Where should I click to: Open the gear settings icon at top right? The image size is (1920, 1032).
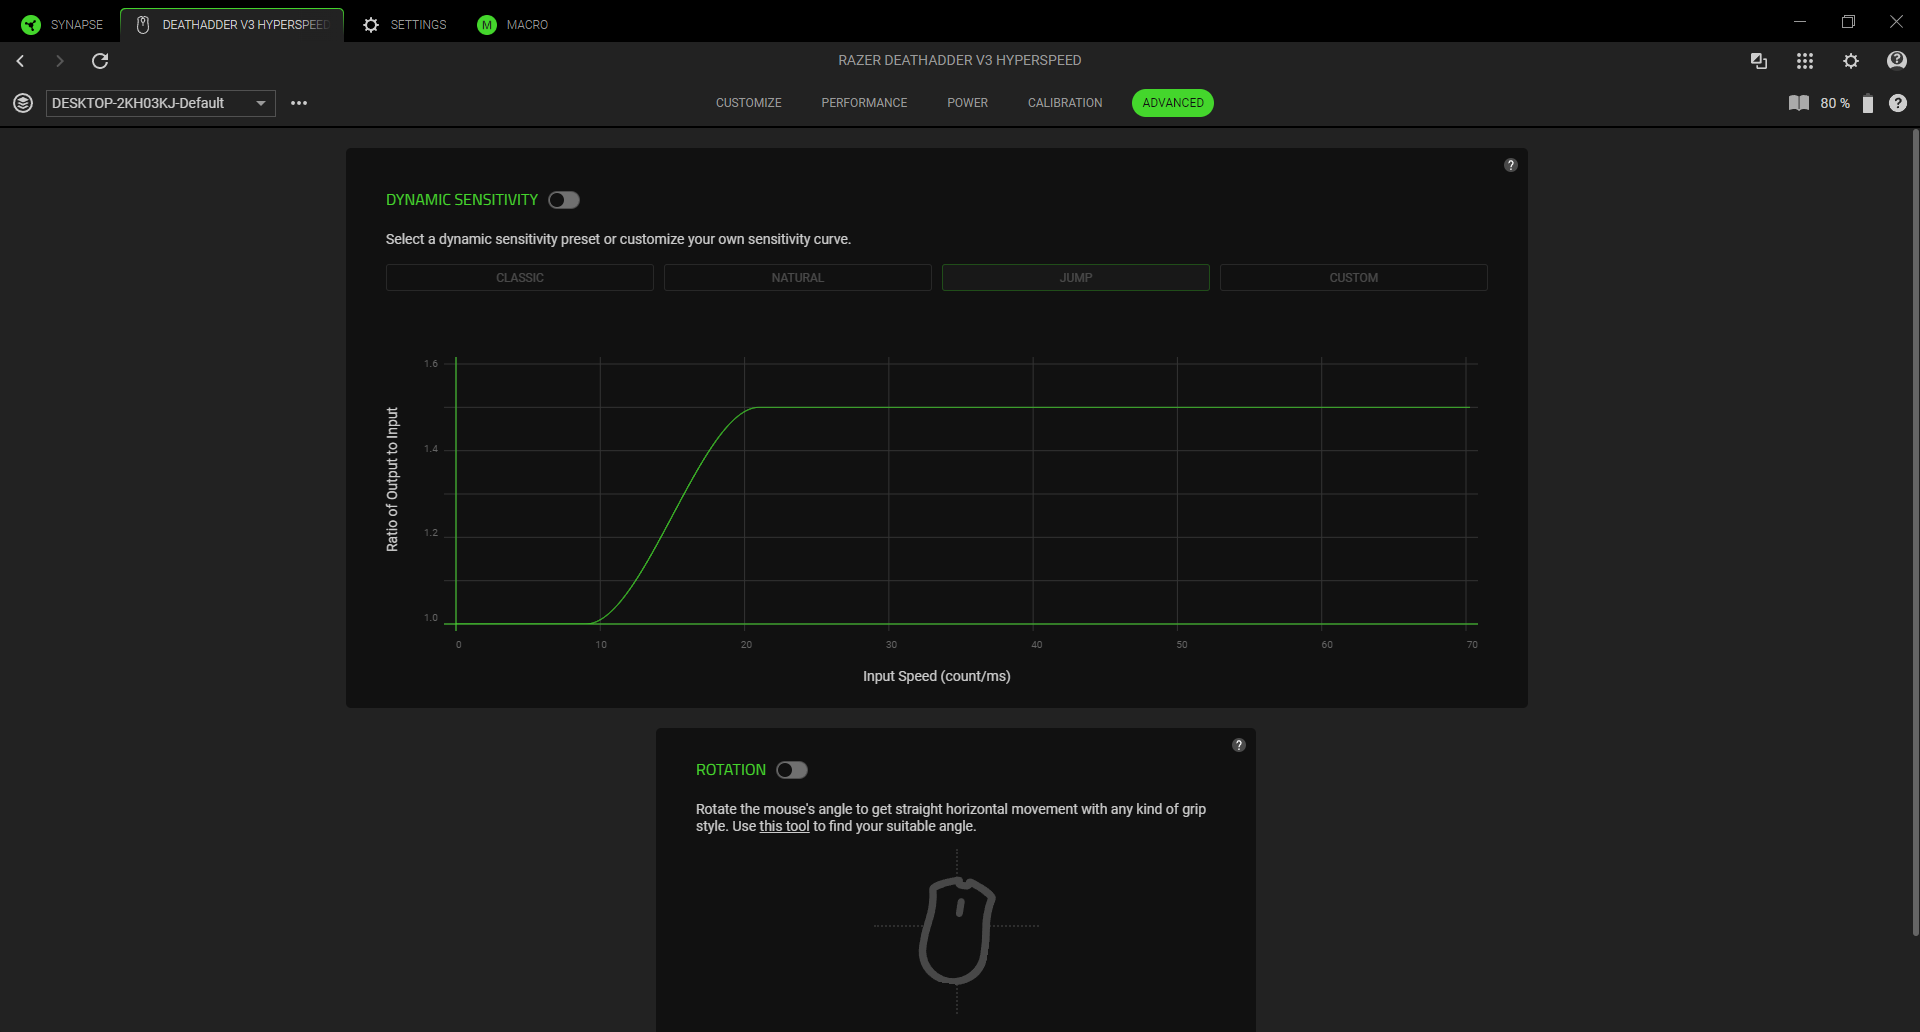1851,61
